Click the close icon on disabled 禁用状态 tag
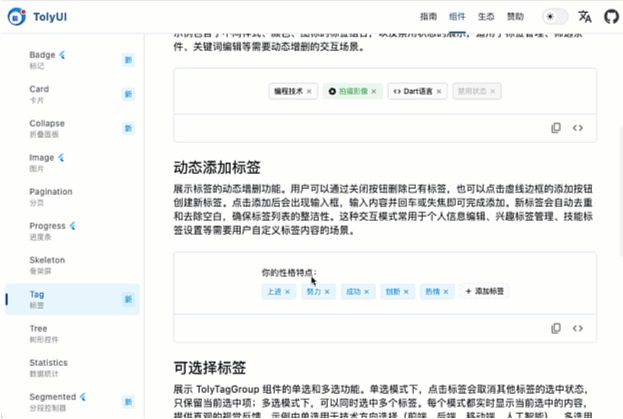The image size is (623, 419). pyautogui.click(x=493, y=91)
